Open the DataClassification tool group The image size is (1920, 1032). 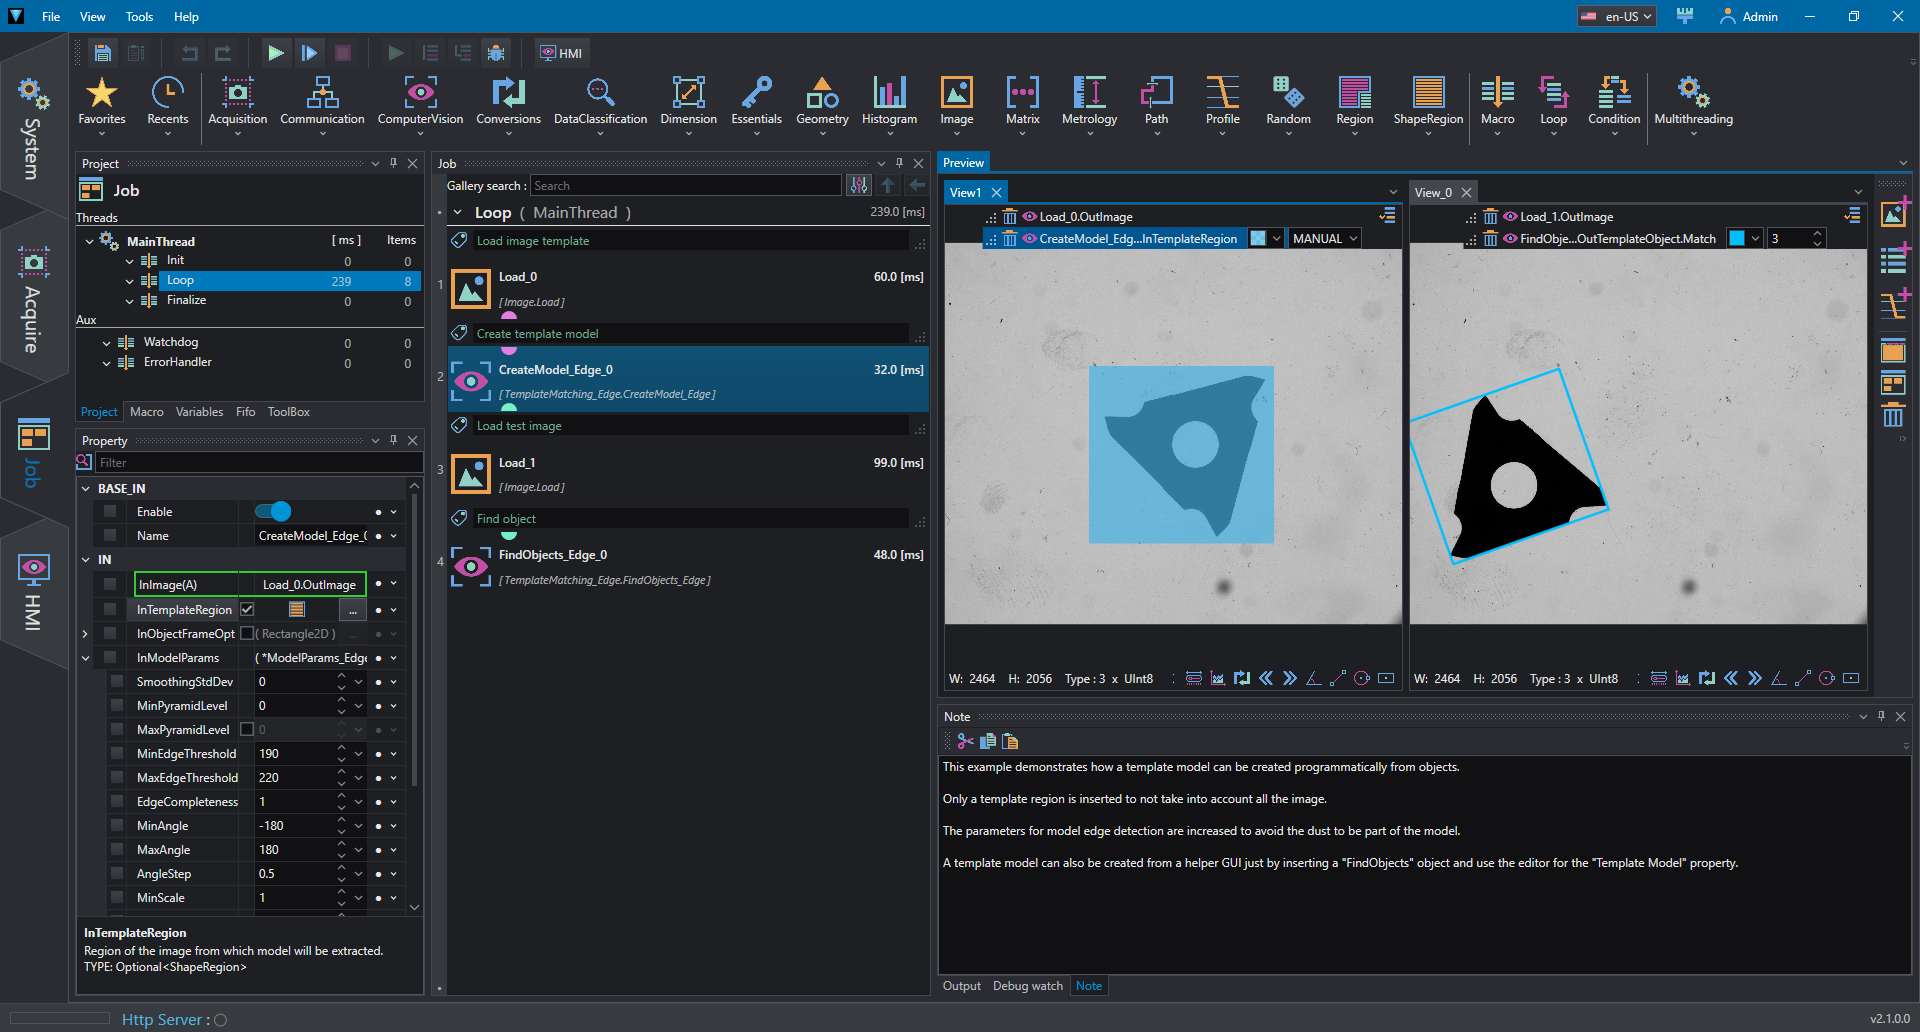pyautogui.click(x=600, y=102)
